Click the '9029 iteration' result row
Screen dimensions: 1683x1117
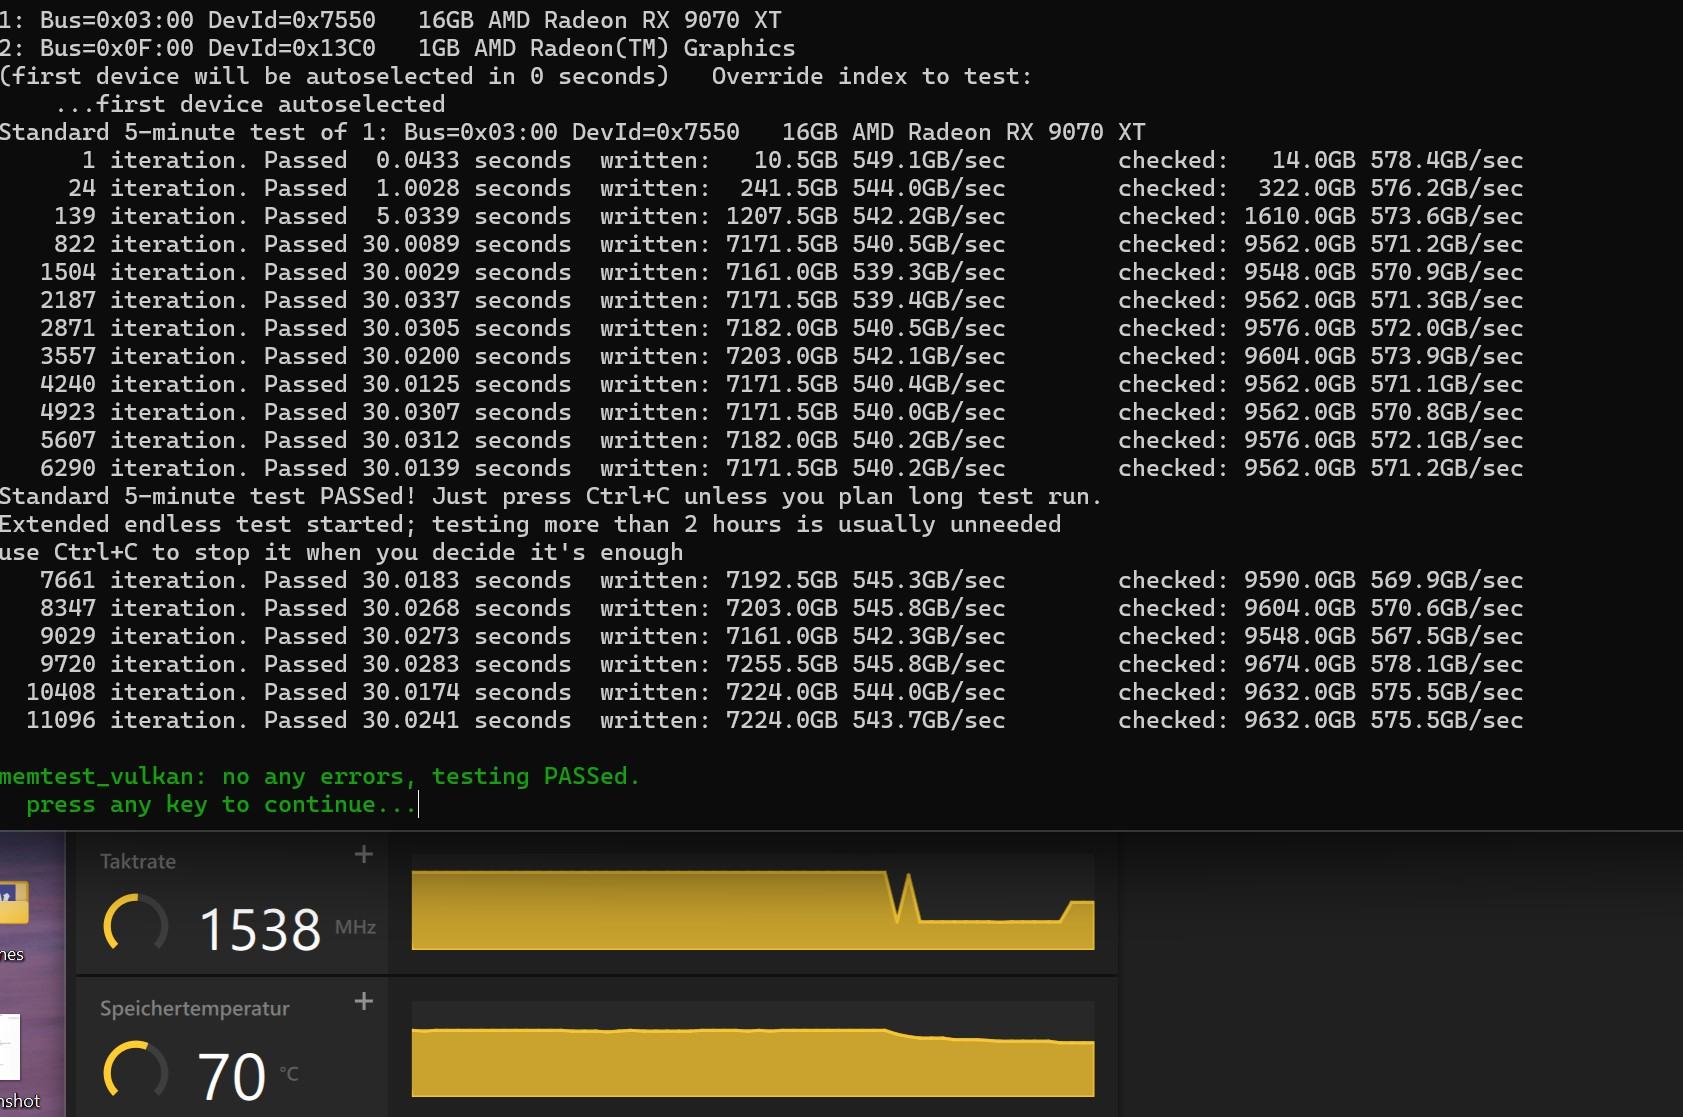(782, 636)
